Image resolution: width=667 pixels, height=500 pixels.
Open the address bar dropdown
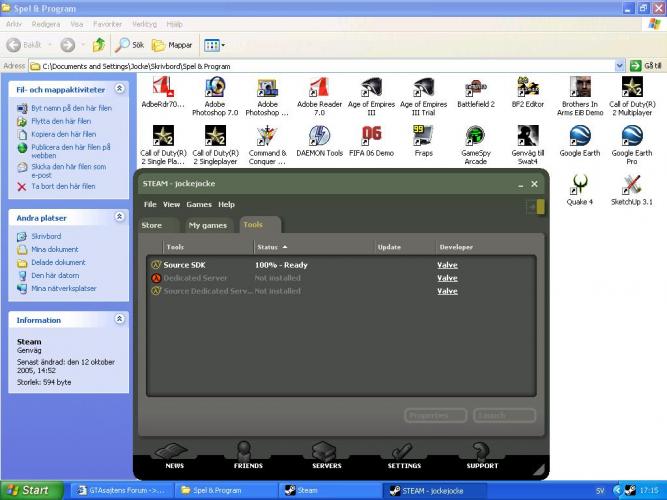(x=619, y=66)
